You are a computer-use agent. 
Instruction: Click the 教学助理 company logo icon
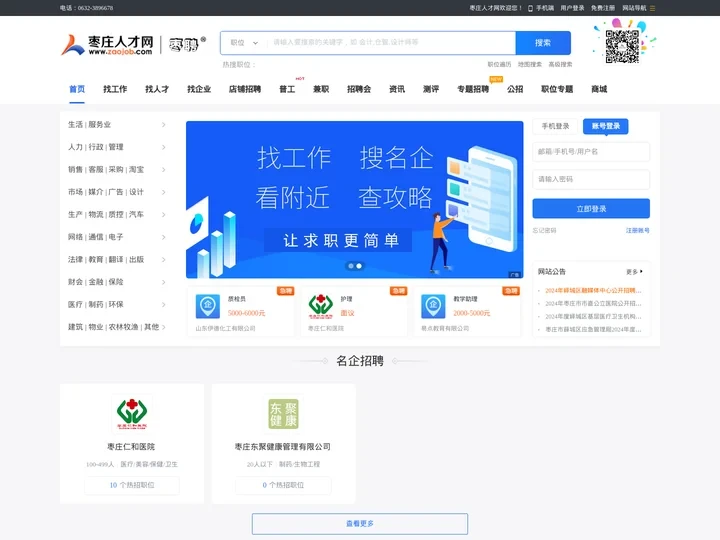433,306
